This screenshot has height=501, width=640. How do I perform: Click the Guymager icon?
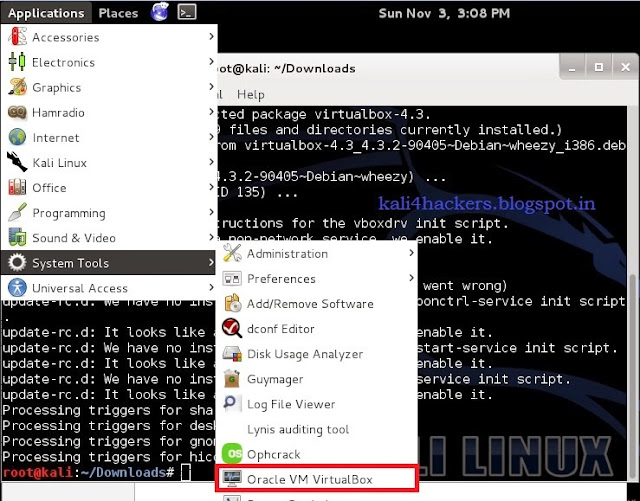232,379
